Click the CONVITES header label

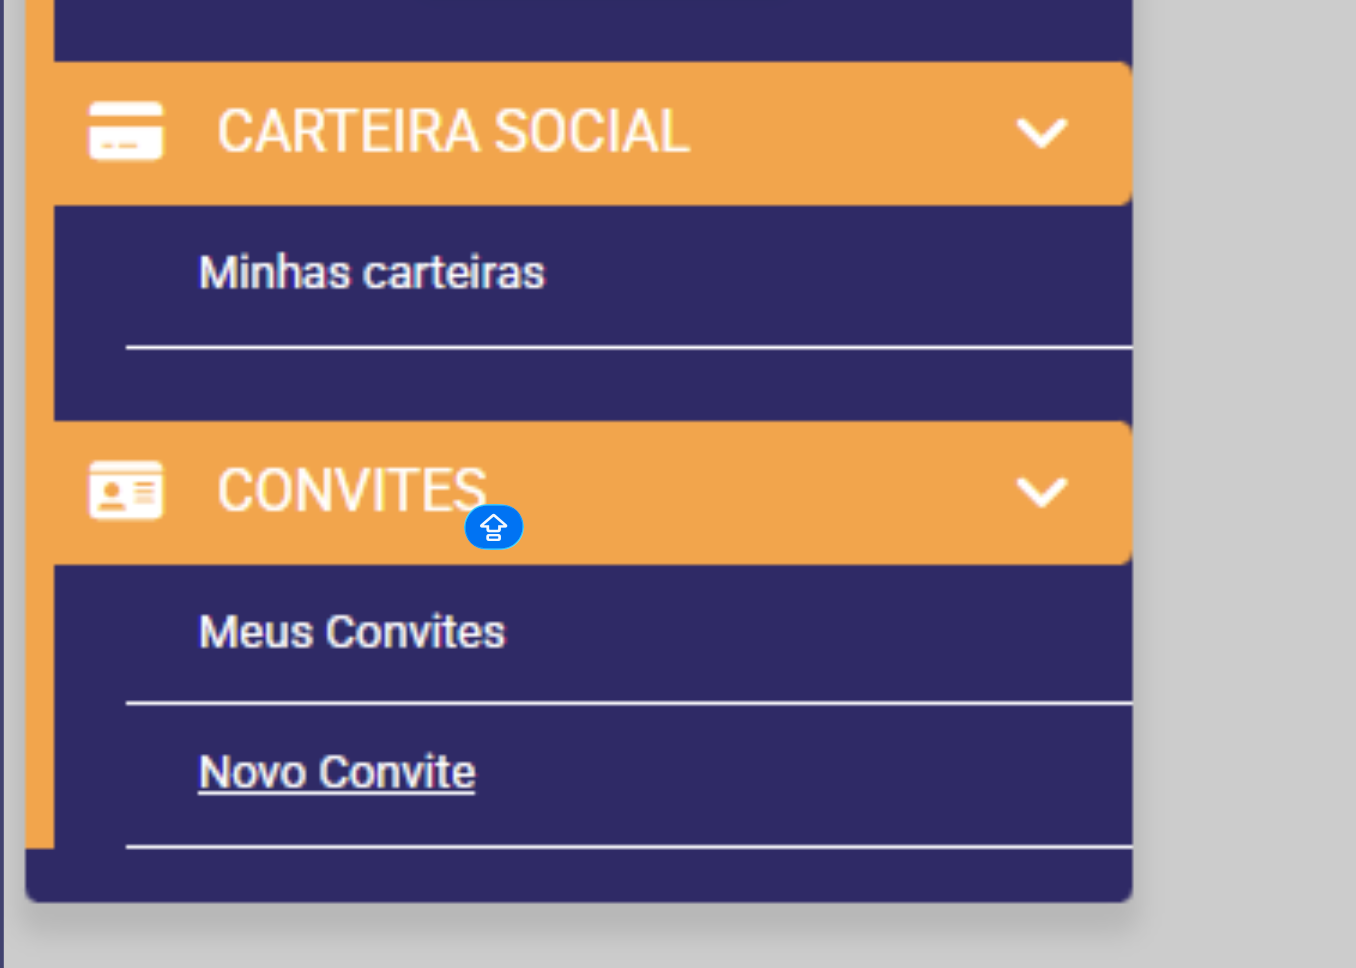point(351,490)
